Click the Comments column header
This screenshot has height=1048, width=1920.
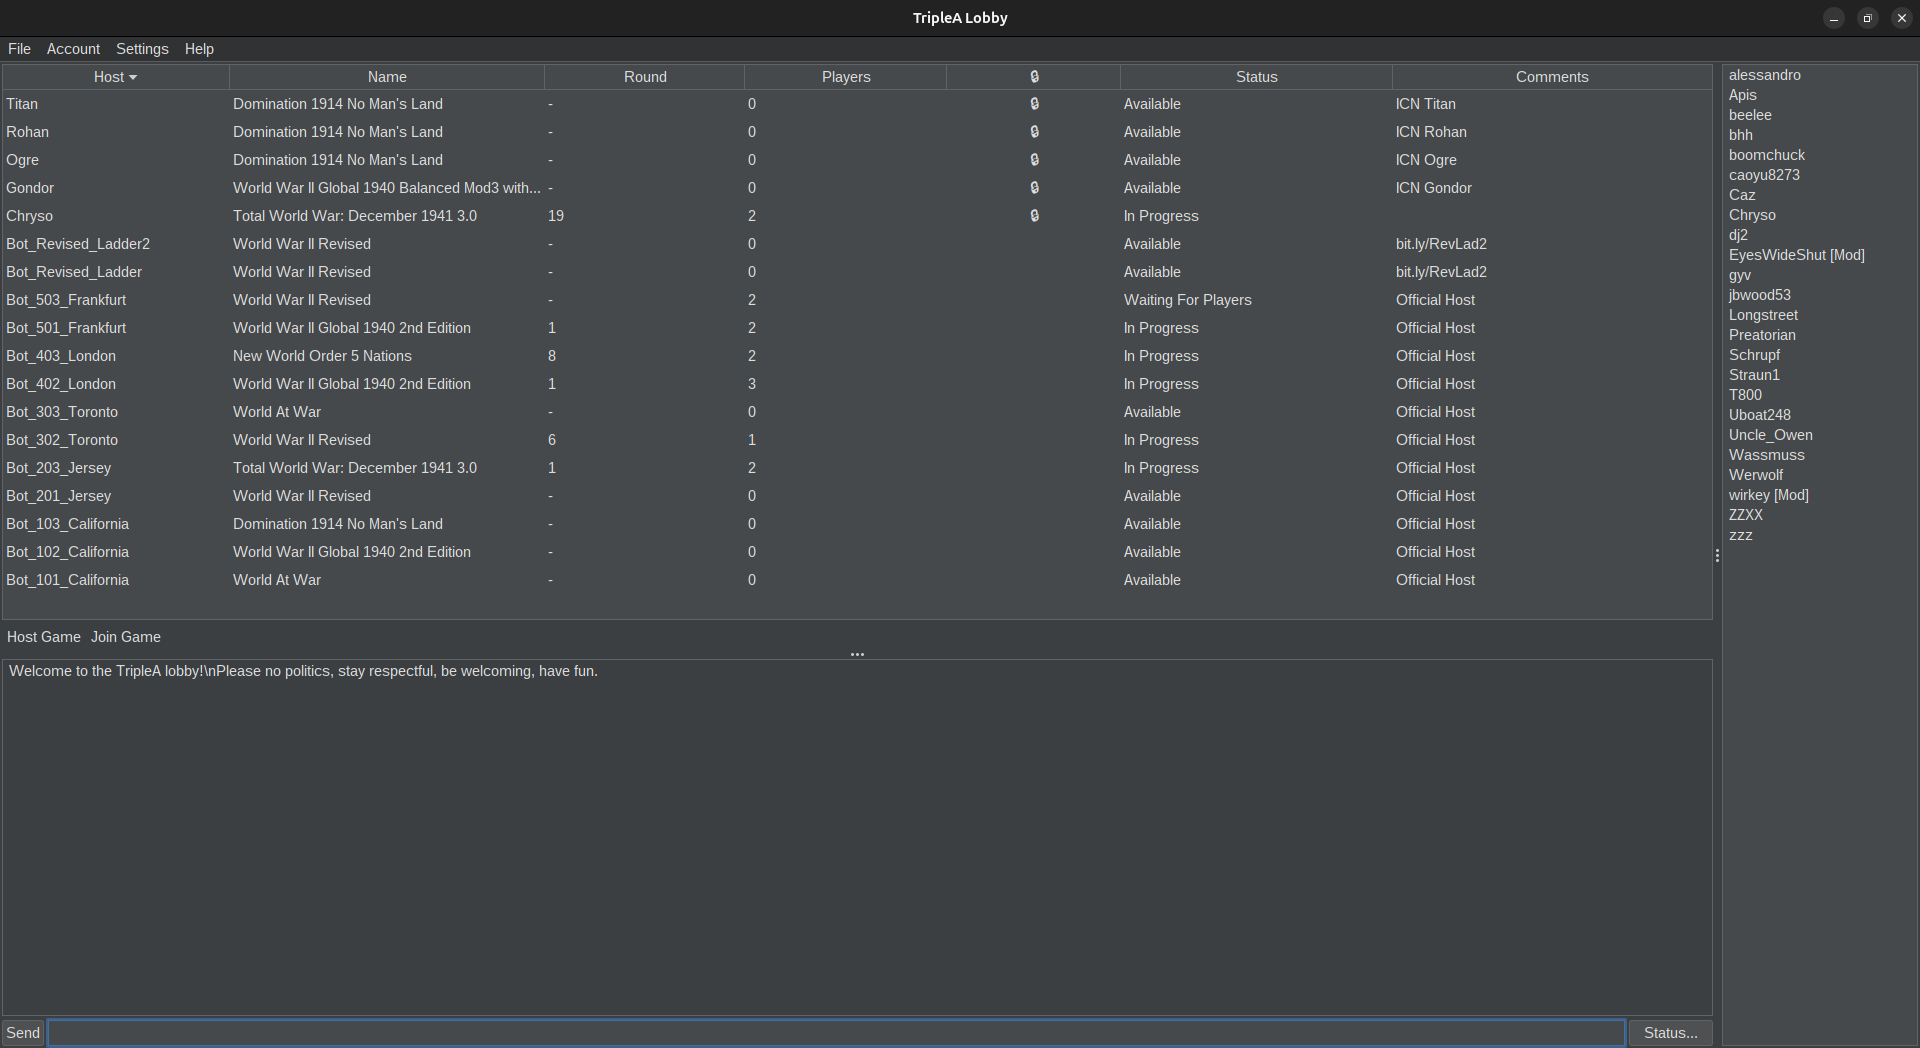(x=1552, y=77)
